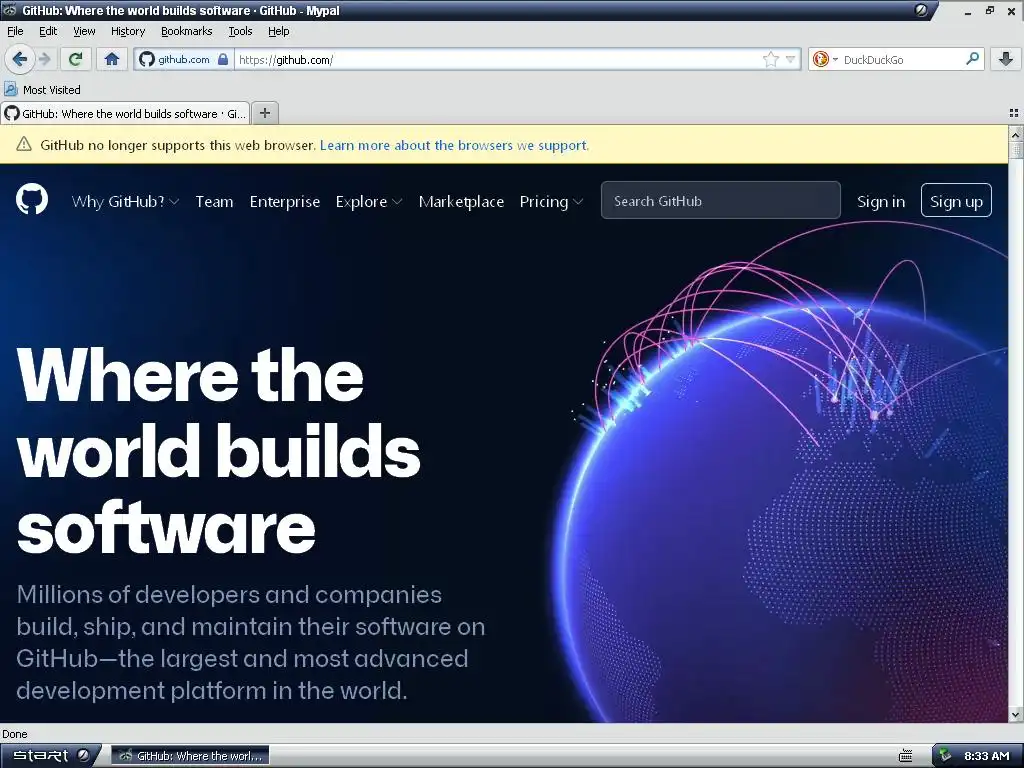The width and height of the screenshot is (1024, 768).
Task: Click the 'Where the world builds software' heading
Action: (218, 451)
